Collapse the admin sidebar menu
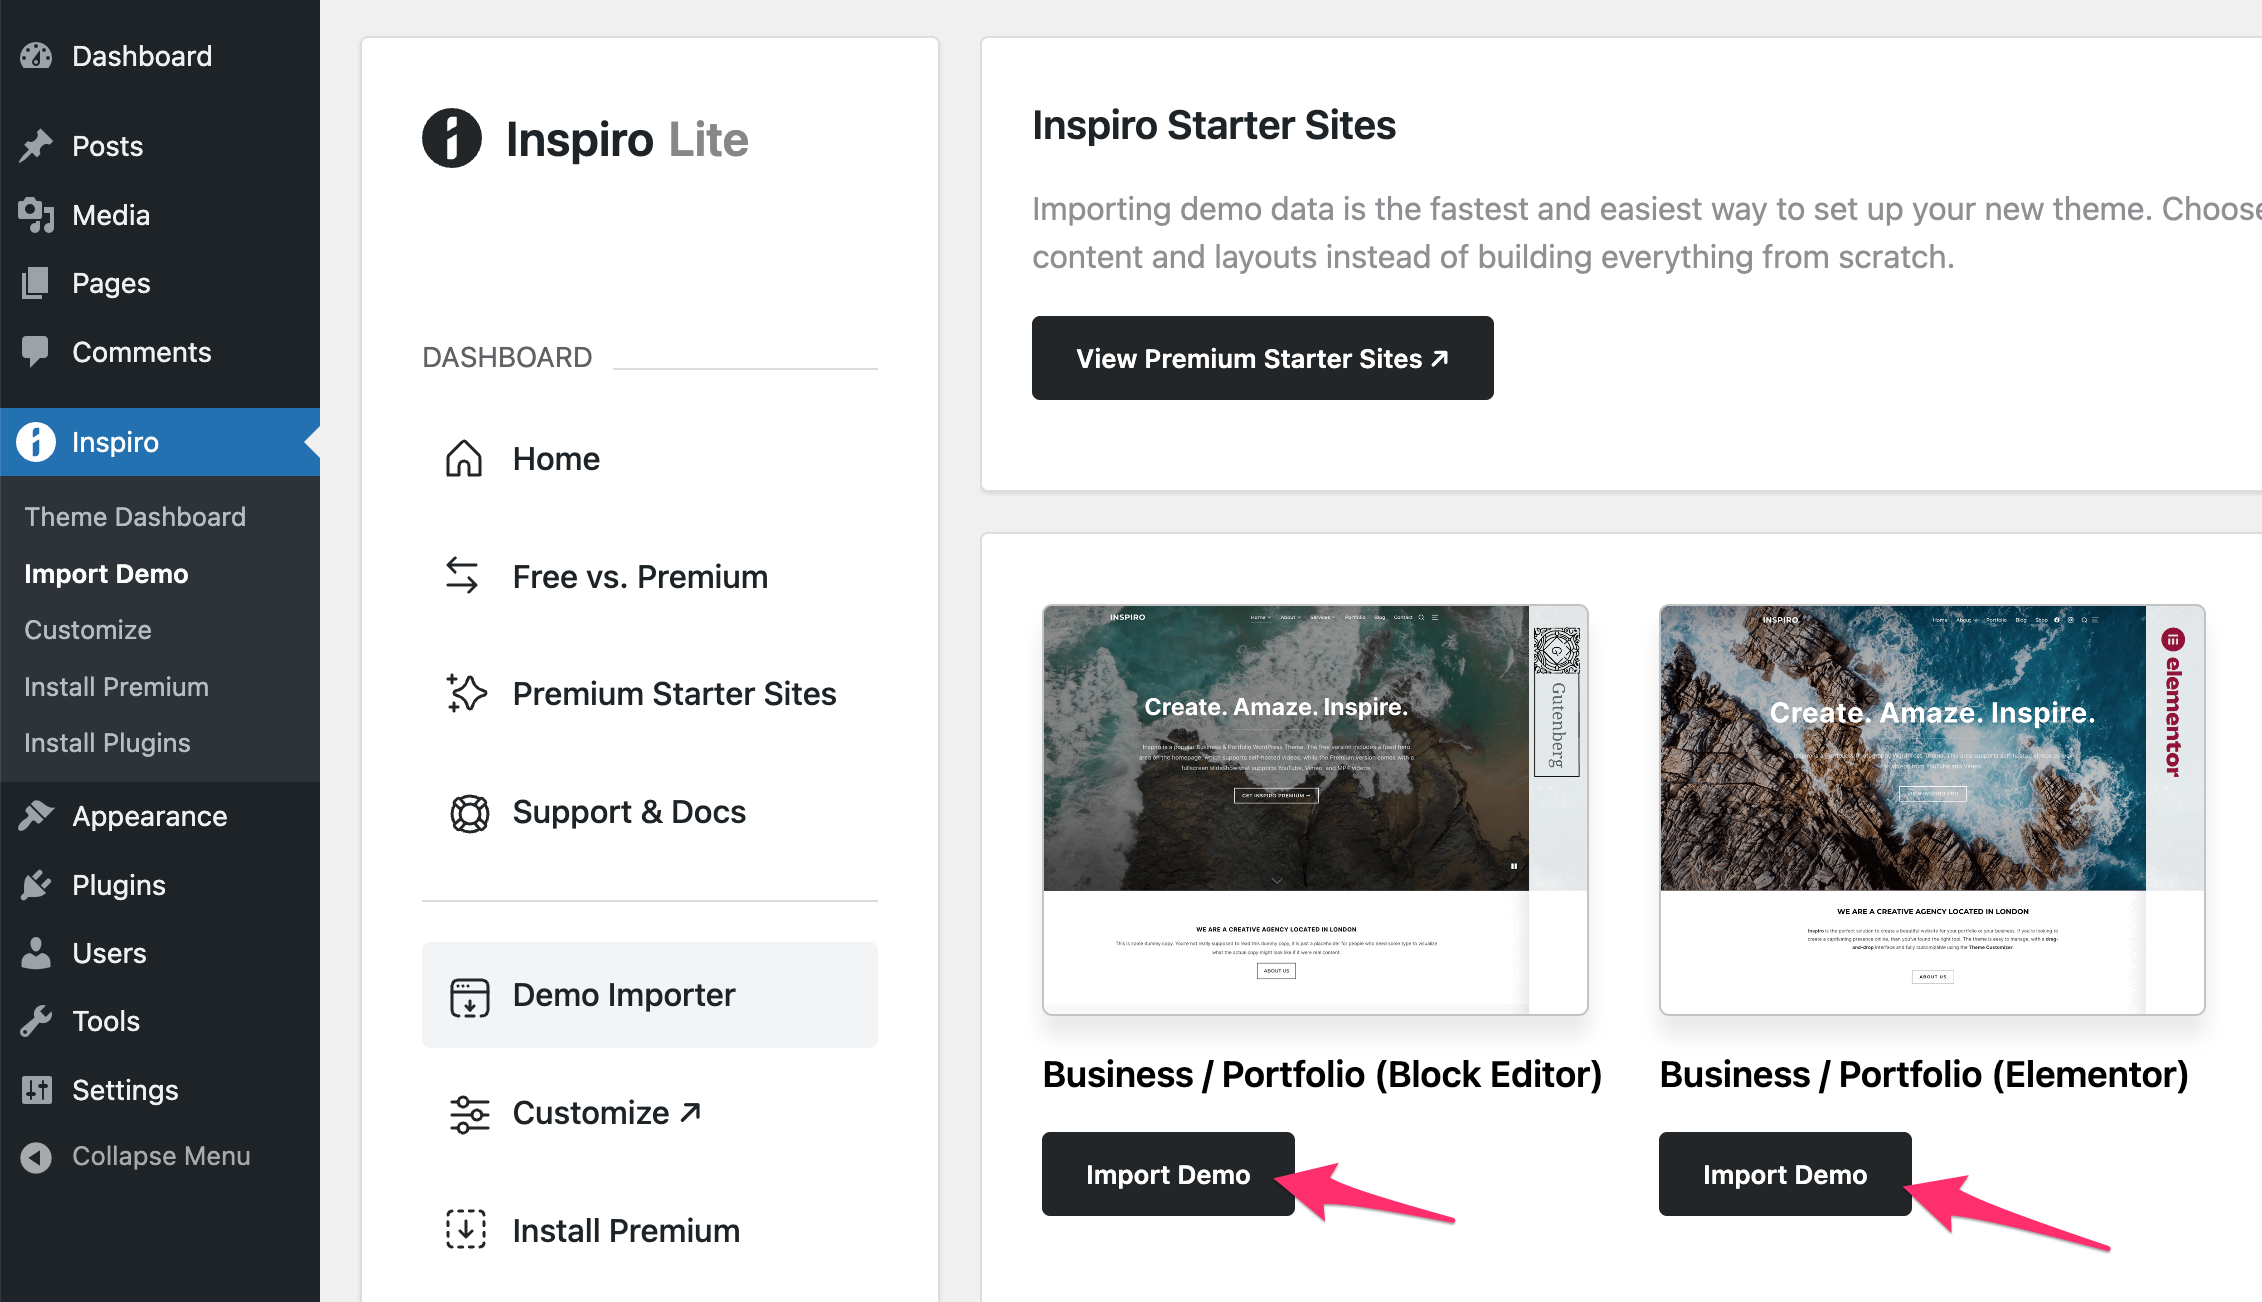This screenshot has height=1302, width=2262. 160,1156
